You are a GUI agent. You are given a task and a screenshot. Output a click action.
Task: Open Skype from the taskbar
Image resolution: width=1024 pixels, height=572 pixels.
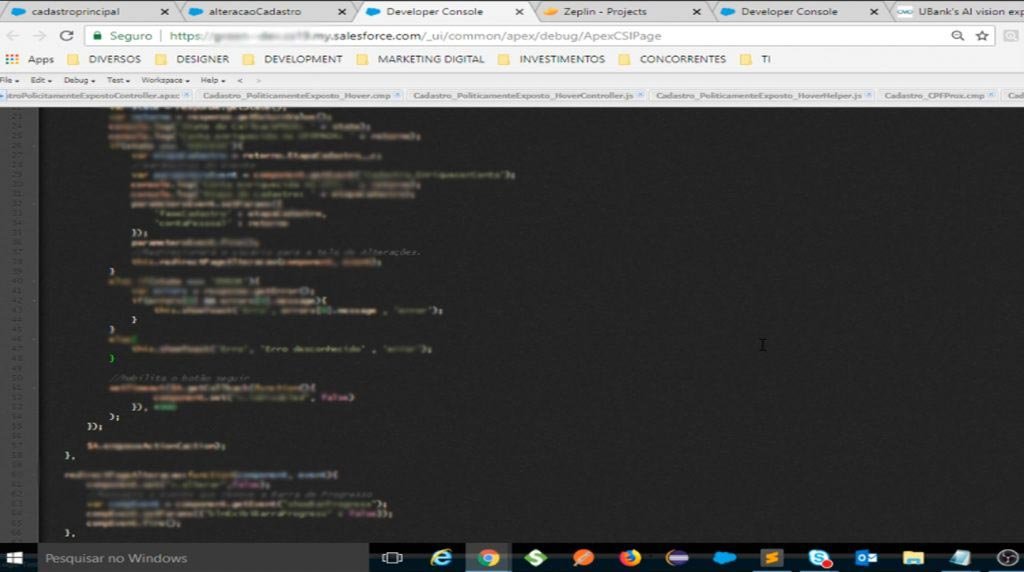click(x=819, y=558)
